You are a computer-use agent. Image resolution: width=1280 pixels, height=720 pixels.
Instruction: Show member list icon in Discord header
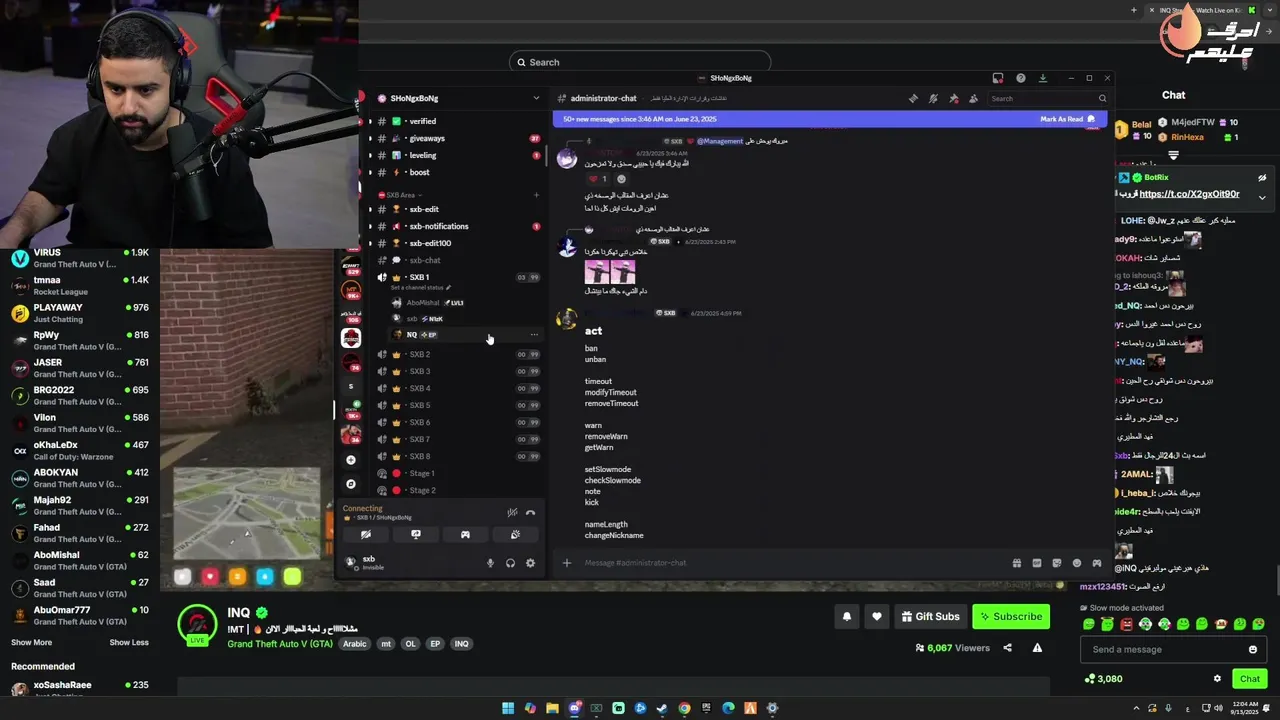click(x=973, y=98)
